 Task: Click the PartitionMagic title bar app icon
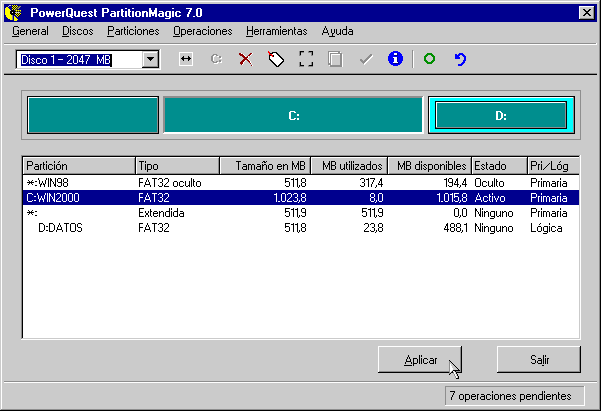(13, 13)
